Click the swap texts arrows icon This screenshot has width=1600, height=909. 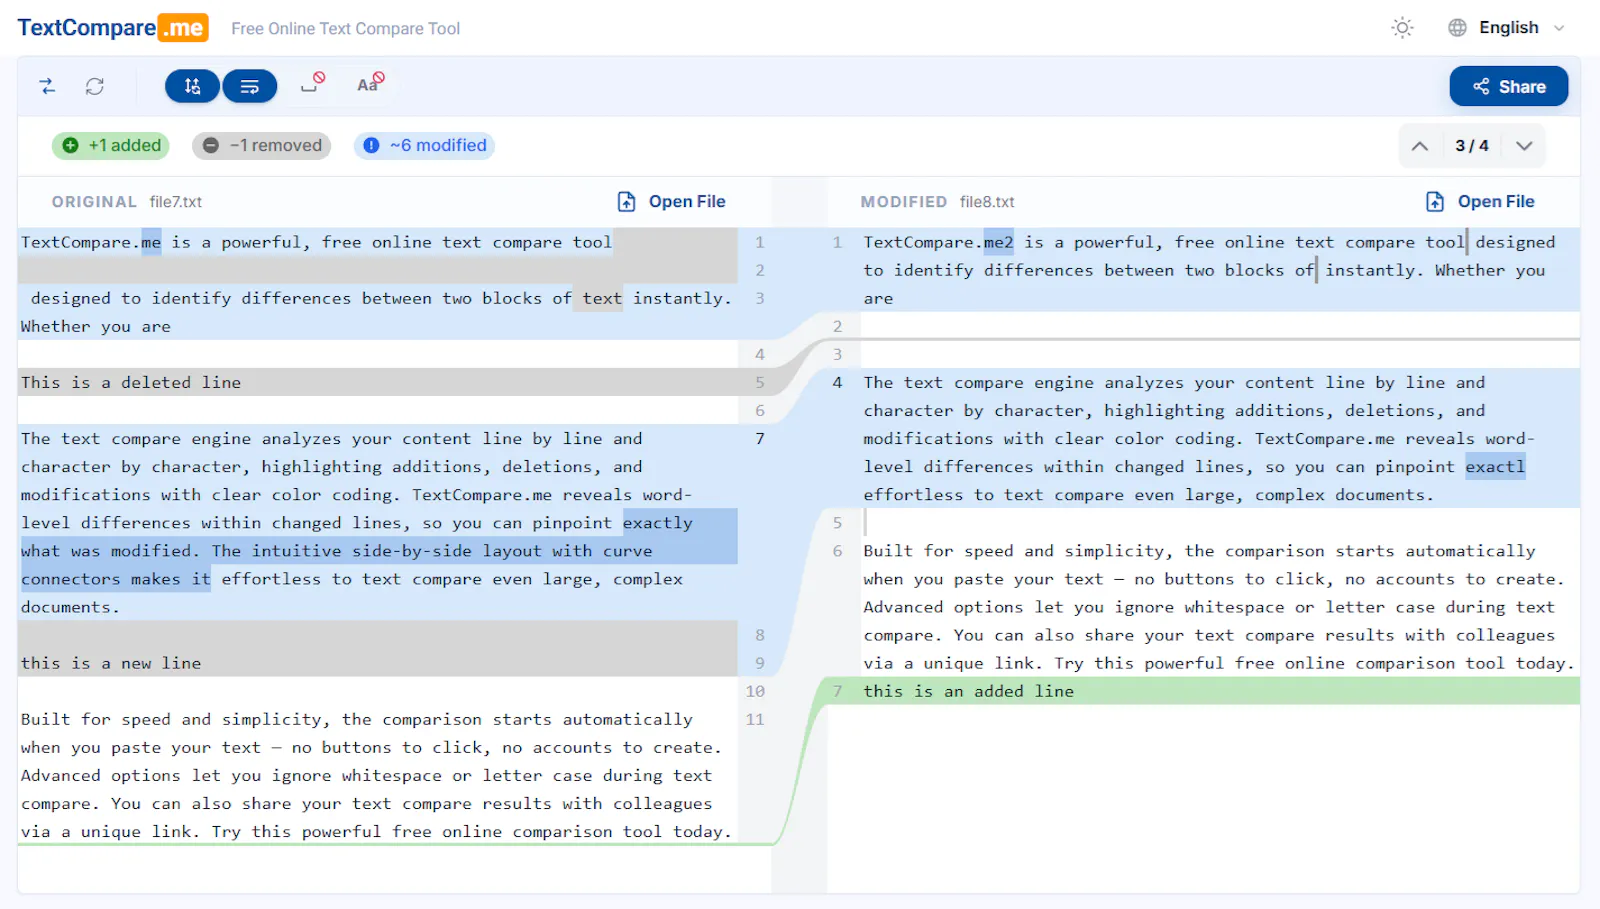pyautogui.click(x=47, y=86)
